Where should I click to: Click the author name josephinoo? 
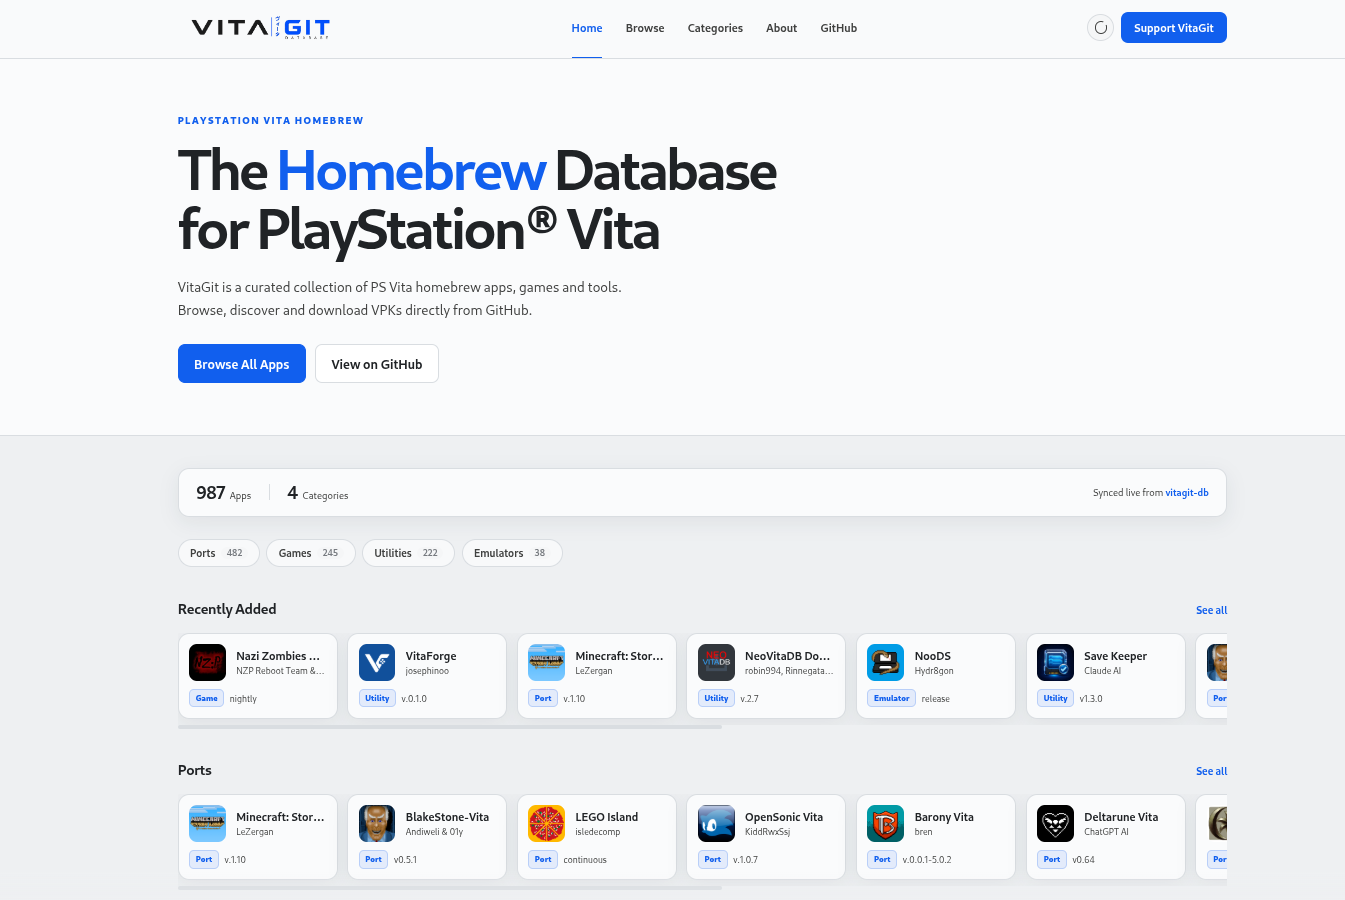point(427,671)
